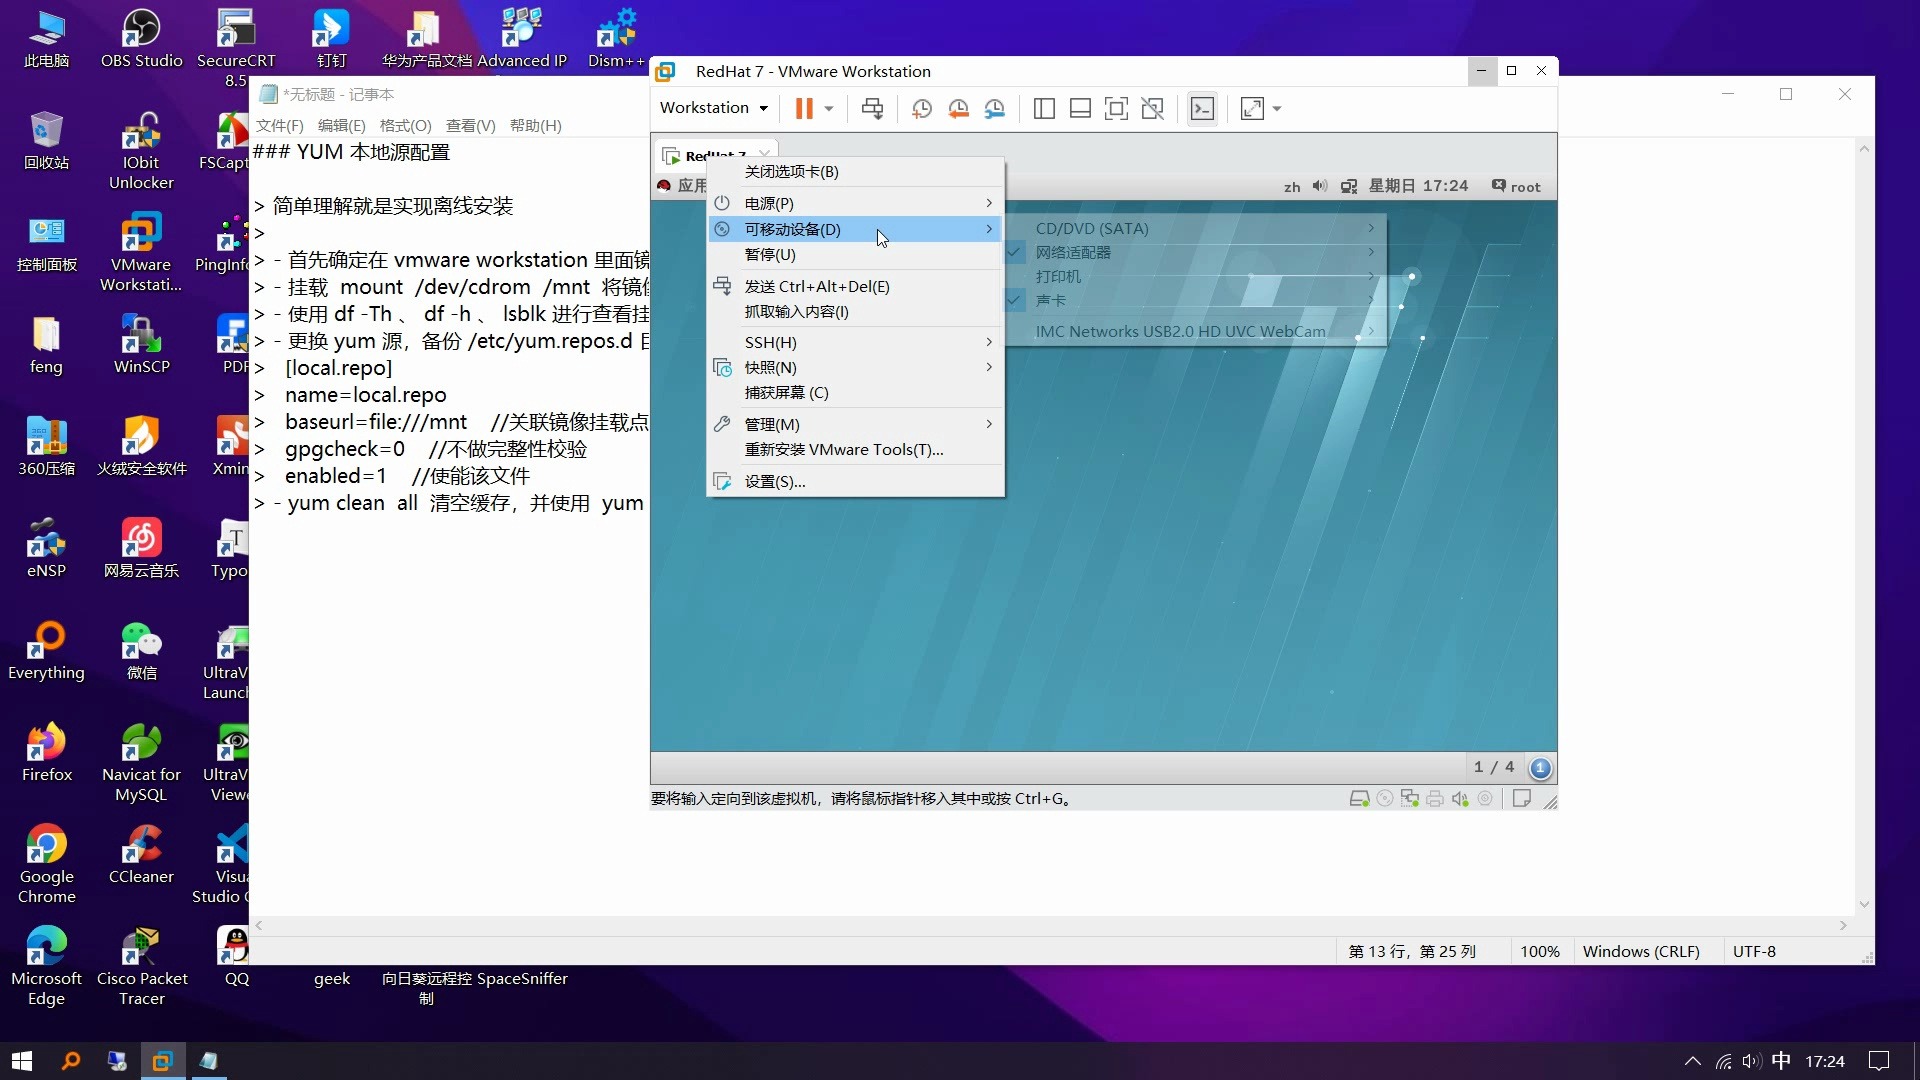Click VMware Workstation icon in taskbar

tap(161, 1062)
